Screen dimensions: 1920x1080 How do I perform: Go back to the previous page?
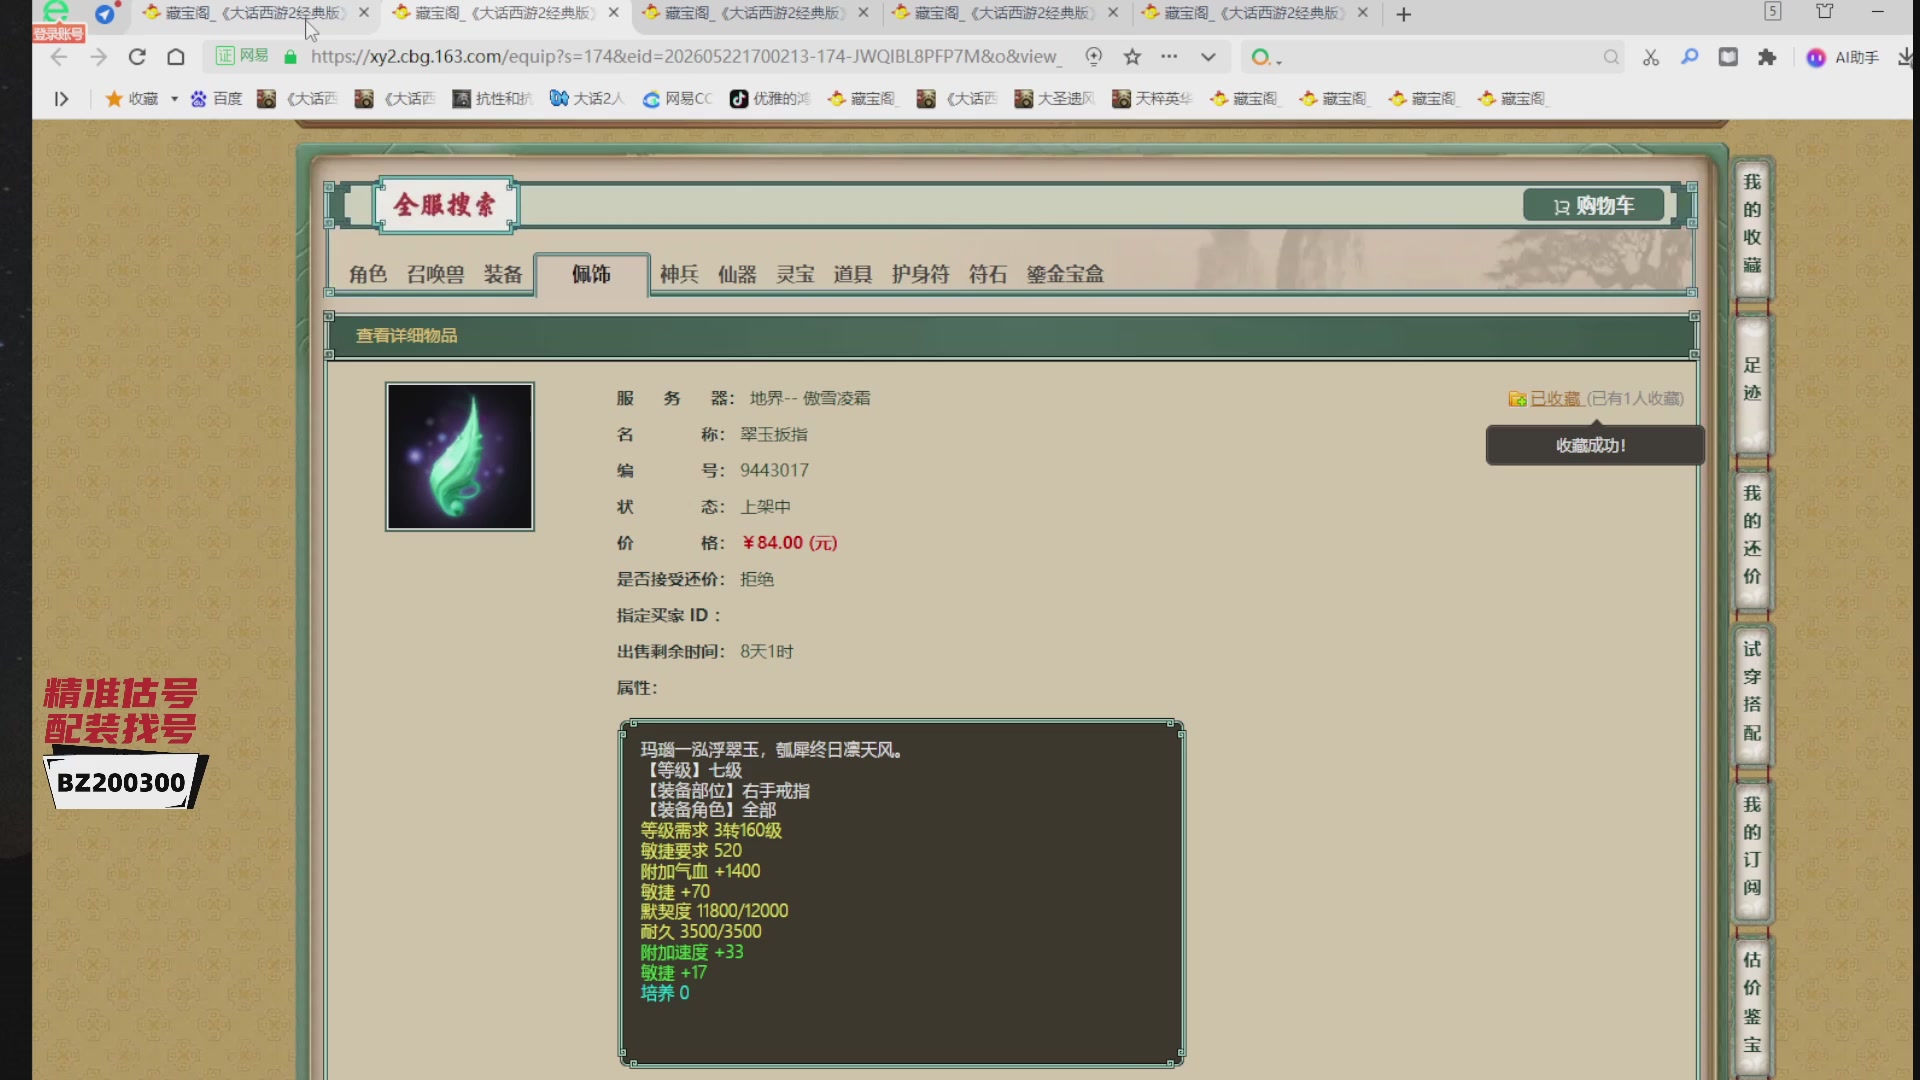tap(59, 57)
